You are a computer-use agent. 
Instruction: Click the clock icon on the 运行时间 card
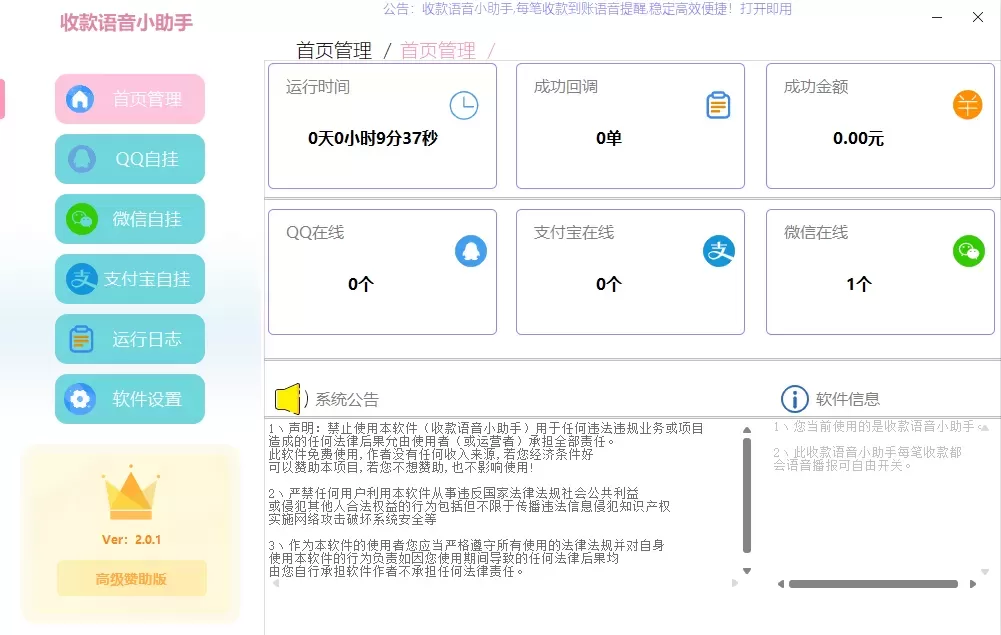pos(463,104)
